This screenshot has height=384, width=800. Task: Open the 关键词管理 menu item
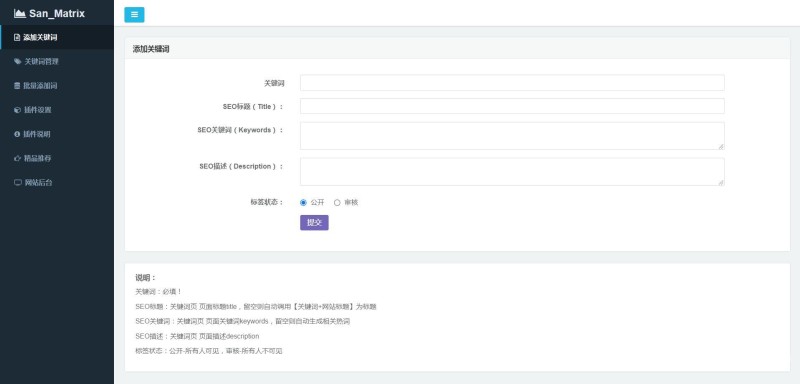click(57, 62)
